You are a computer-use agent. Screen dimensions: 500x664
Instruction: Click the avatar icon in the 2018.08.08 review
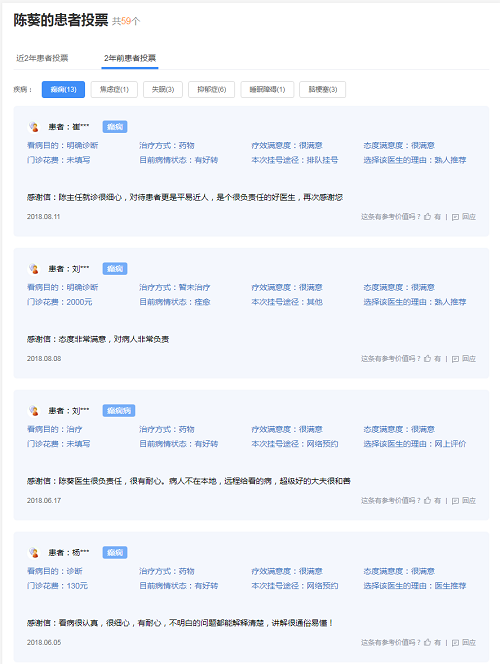(x=33, y=268)
